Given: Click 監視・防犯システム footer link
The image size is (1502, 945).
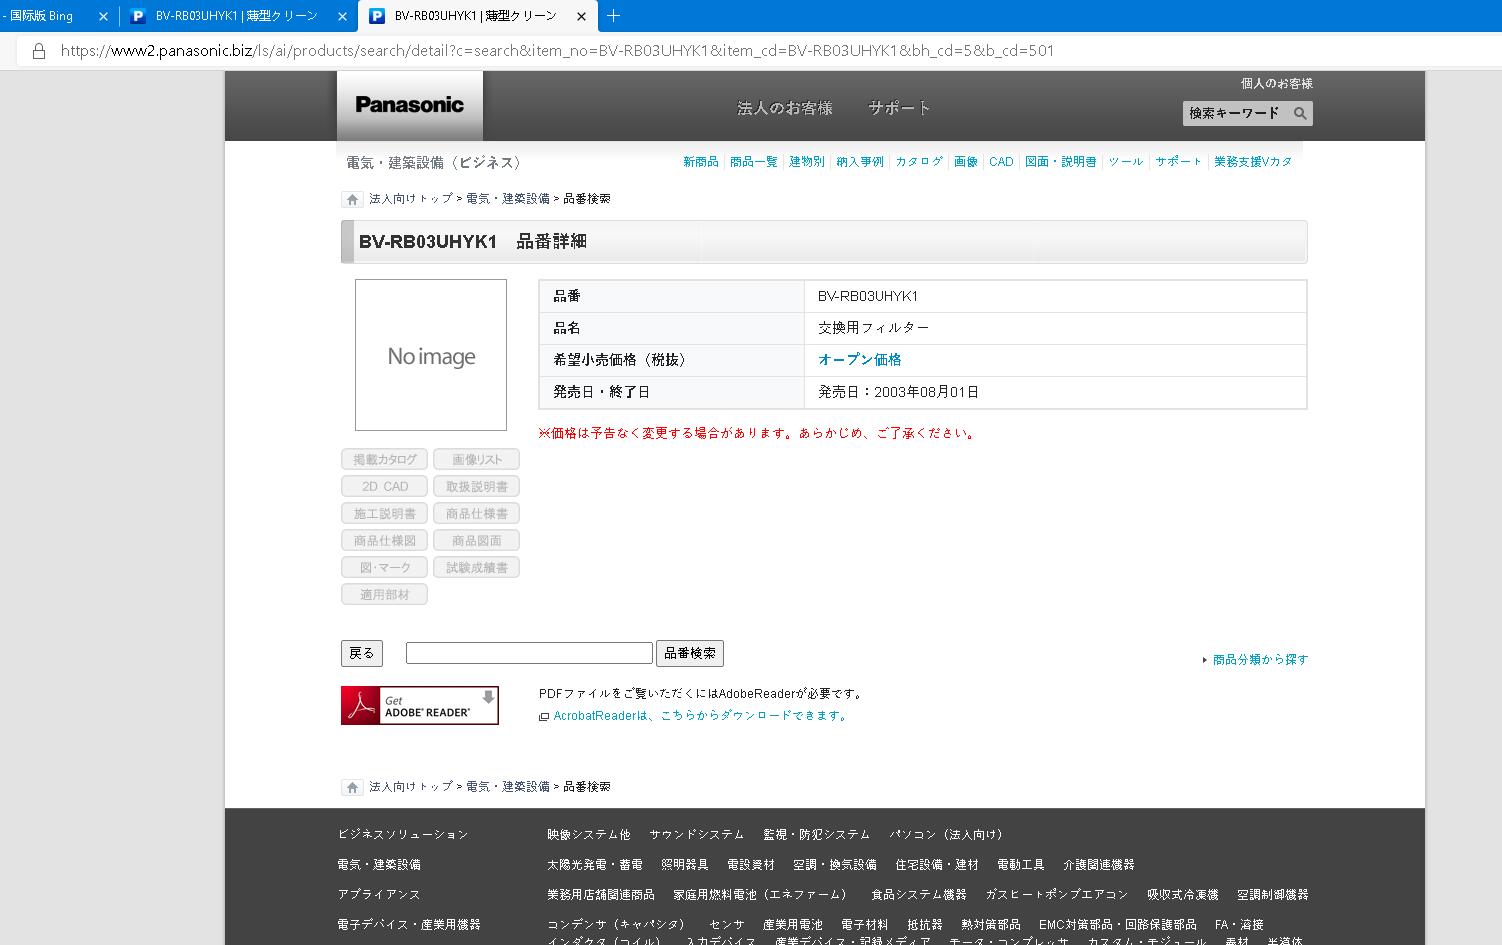Looking at the screenshot, I should [817, 835].
